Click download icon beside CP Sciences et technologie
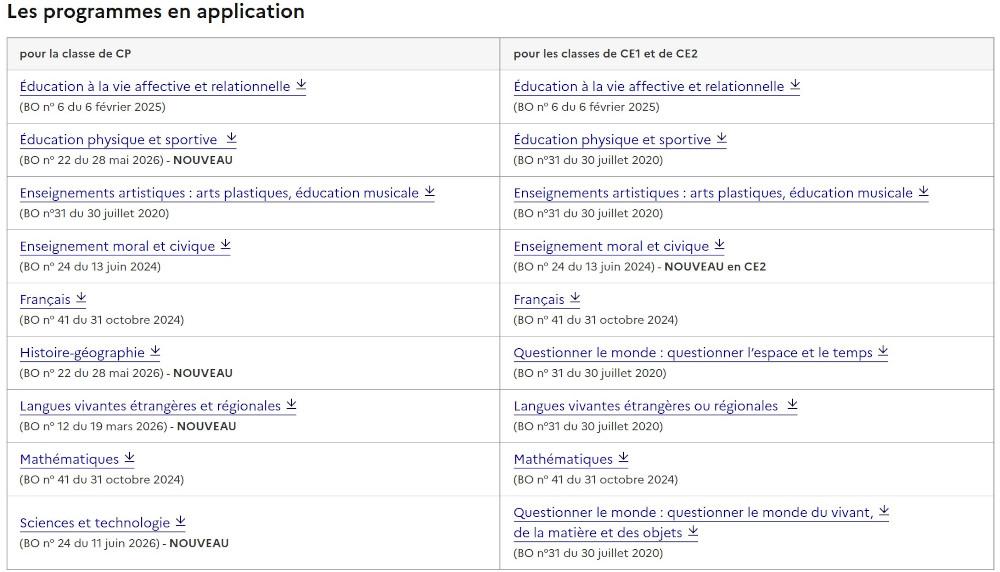The height and width of the screenshot is (572, 1000). point(180,521)
